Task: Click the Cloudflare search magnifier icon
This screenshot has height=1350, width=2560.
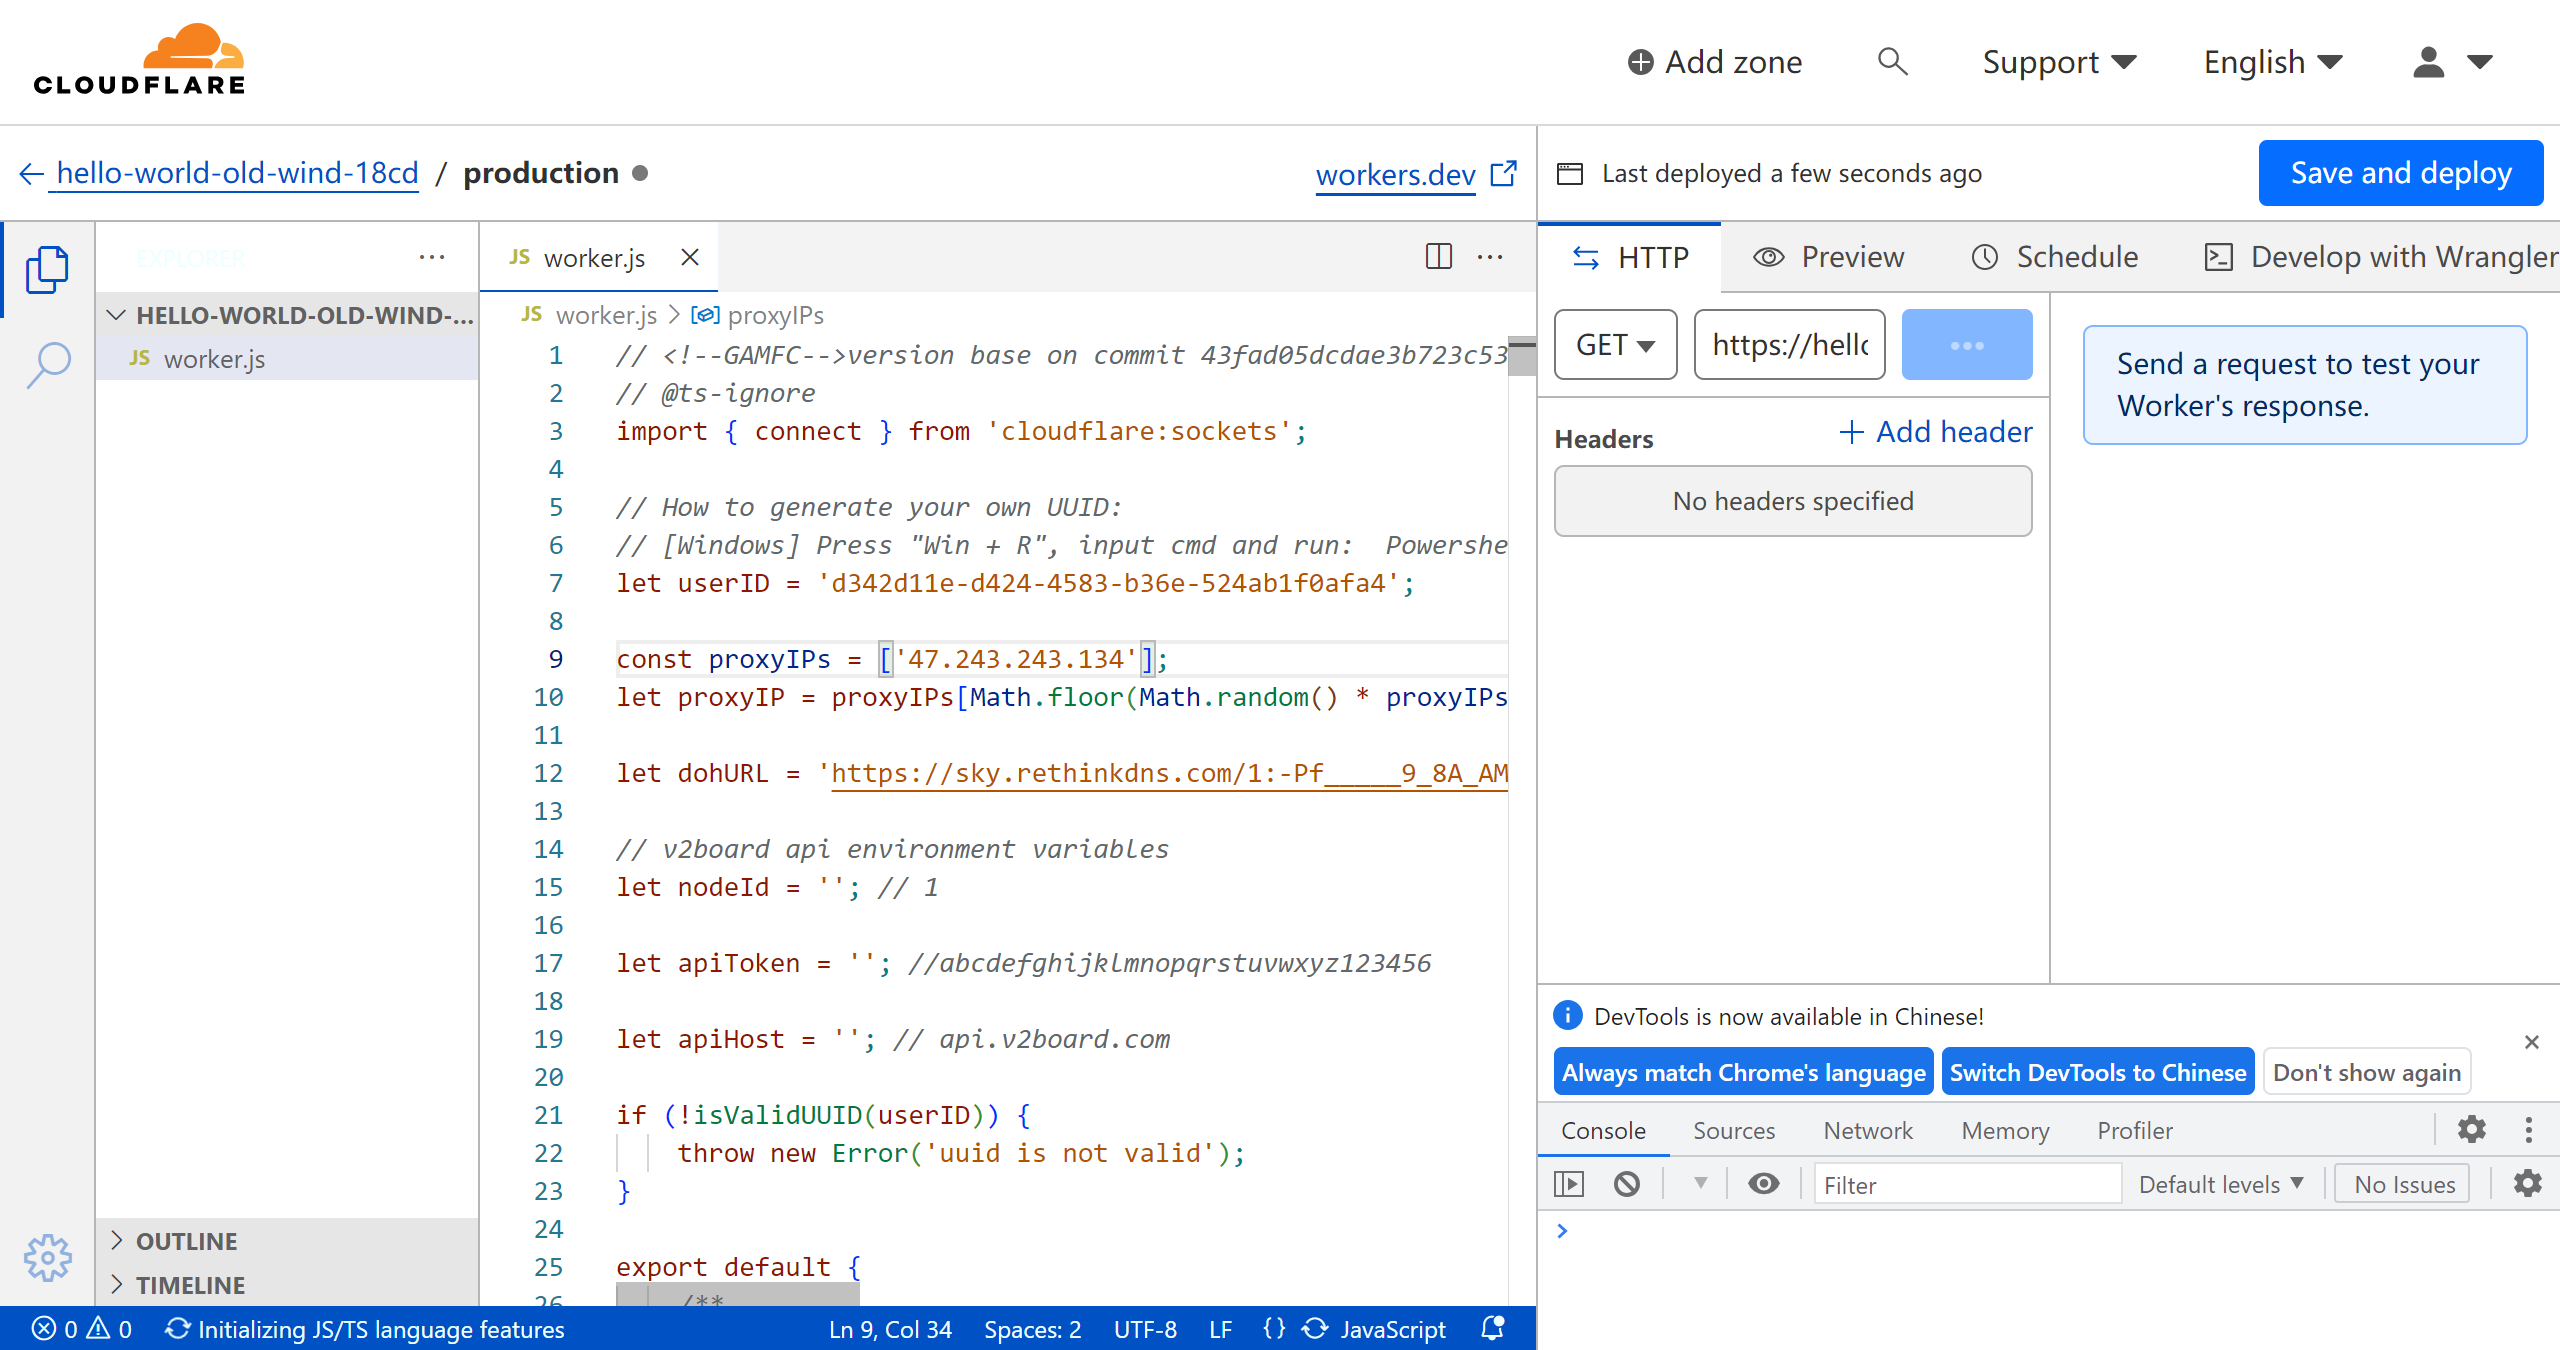Action: (x=1892, y=62)
